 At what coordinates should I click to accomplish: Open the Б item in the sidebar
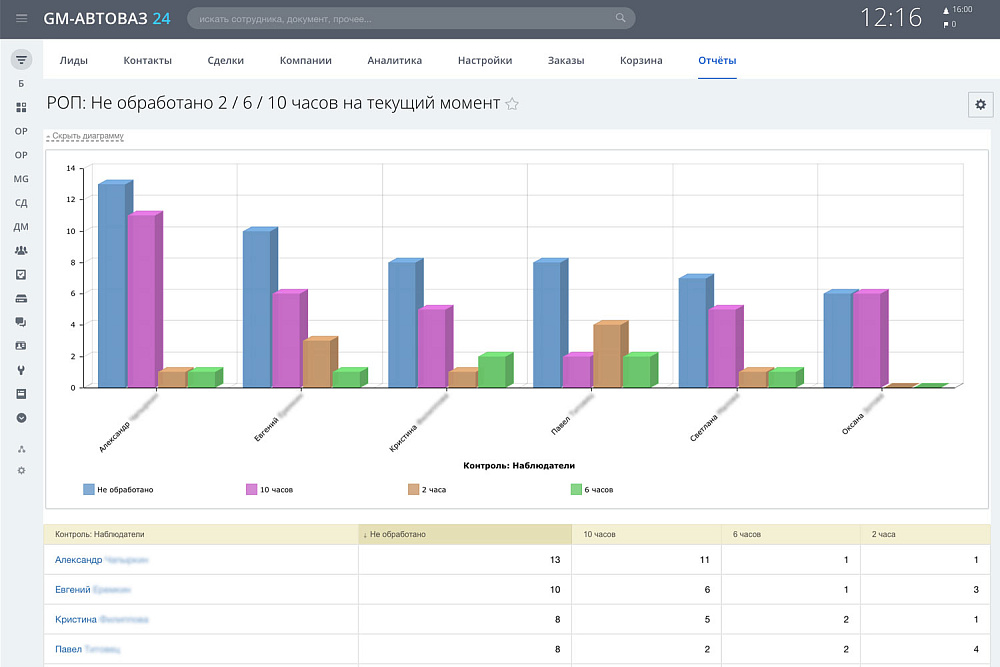(21, 84)
